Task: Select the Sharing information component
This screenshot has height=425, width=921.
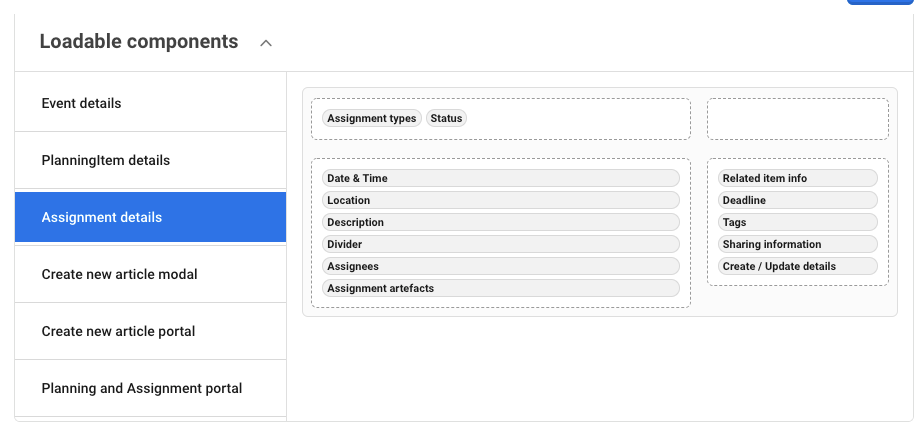Action: point(797,244)
